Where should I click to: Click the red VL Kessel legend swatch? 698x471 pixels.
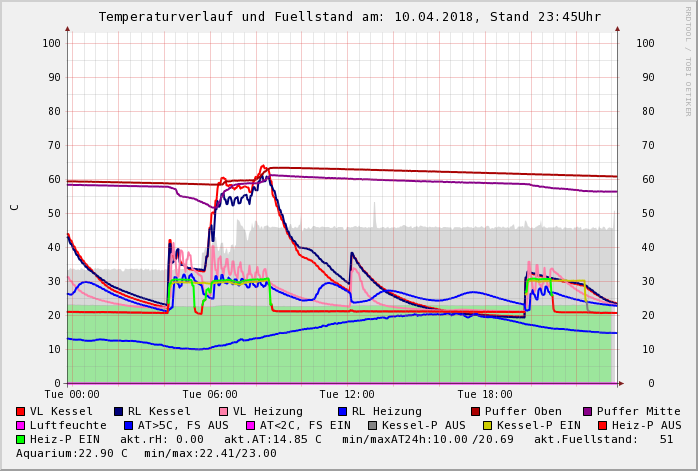click(21, 411)
